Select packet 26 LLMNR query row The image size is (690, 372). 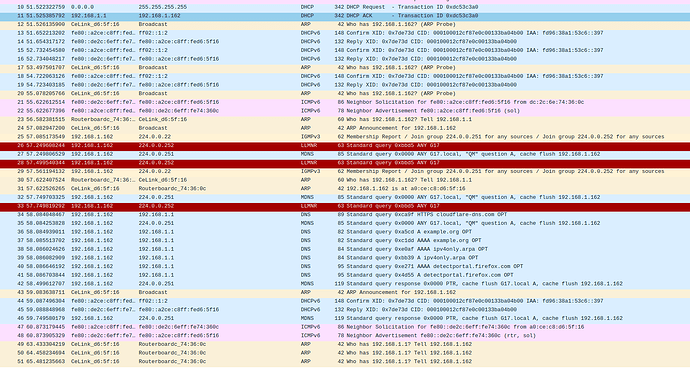coord(345,146)
